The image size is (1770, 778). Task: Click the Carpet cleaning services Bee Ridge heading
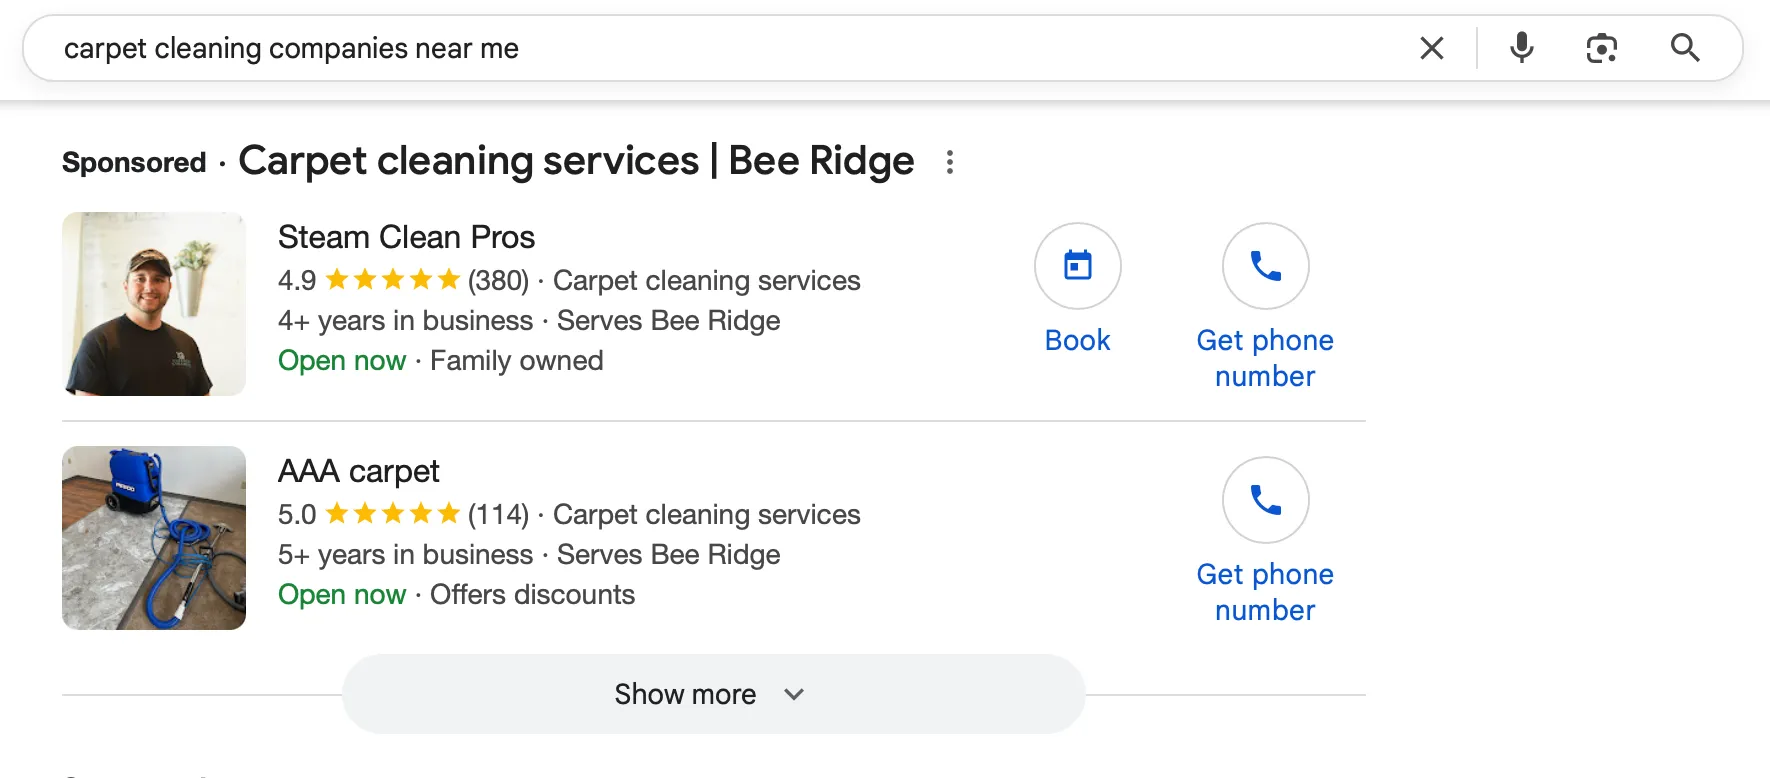point(575,160)
